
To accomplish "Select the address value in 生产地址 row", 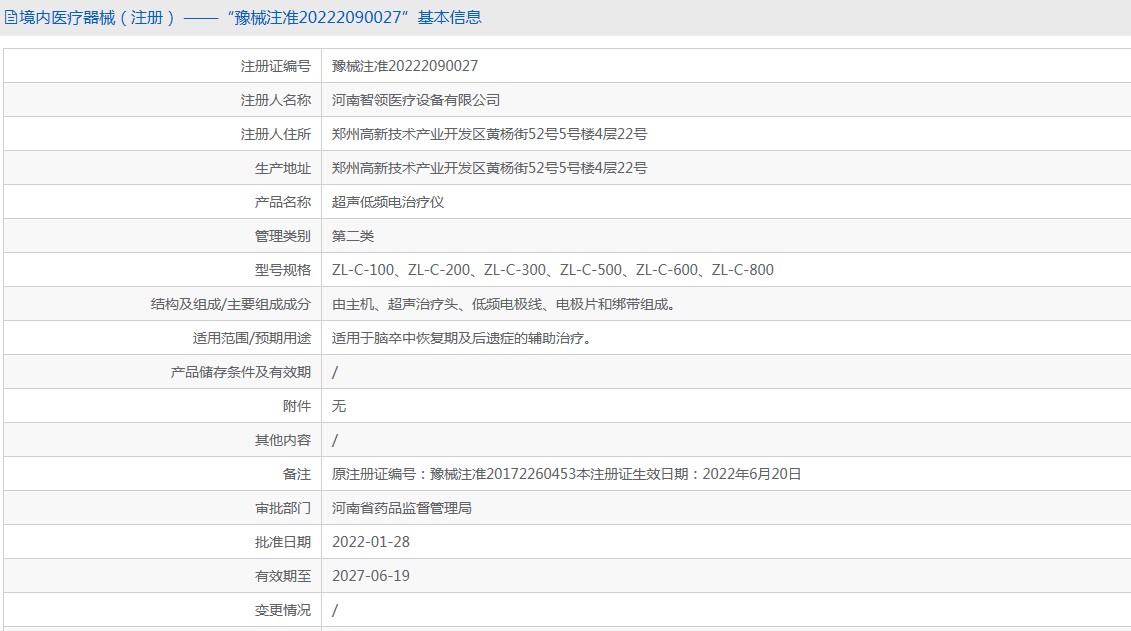I will [489, 168].
